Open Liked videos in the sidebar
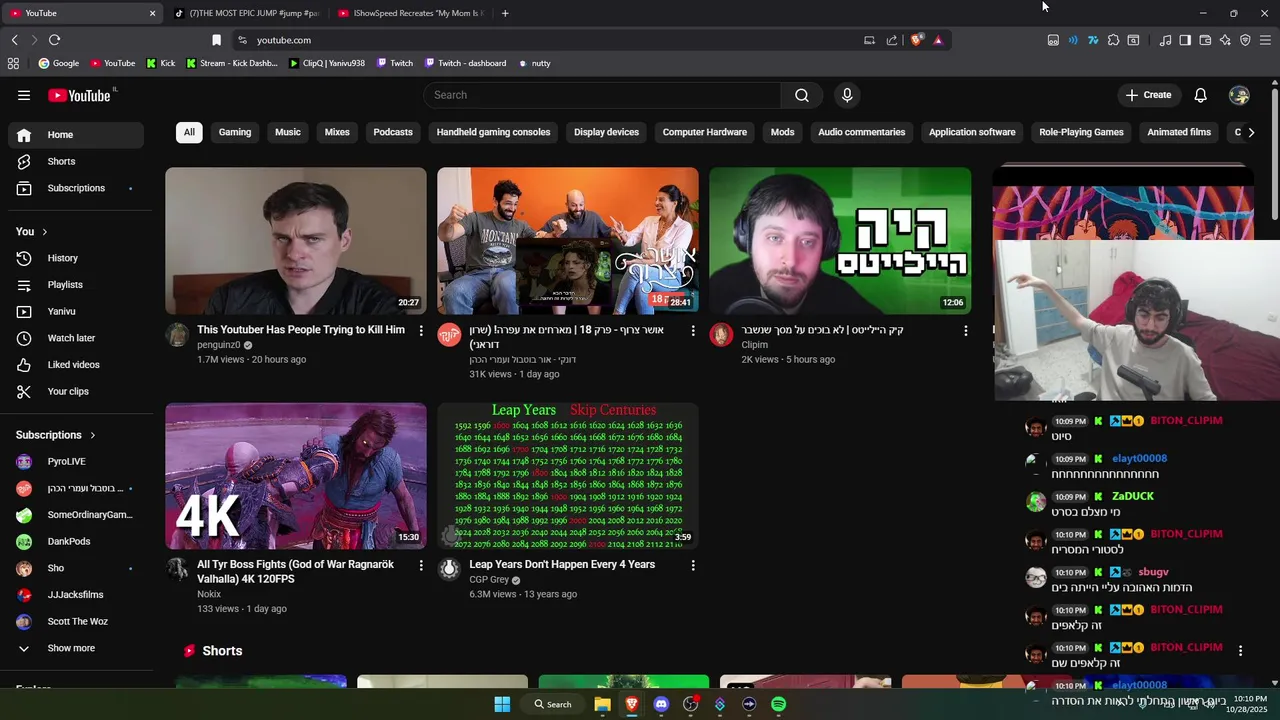1280x720 pixels. coord(76,365)
